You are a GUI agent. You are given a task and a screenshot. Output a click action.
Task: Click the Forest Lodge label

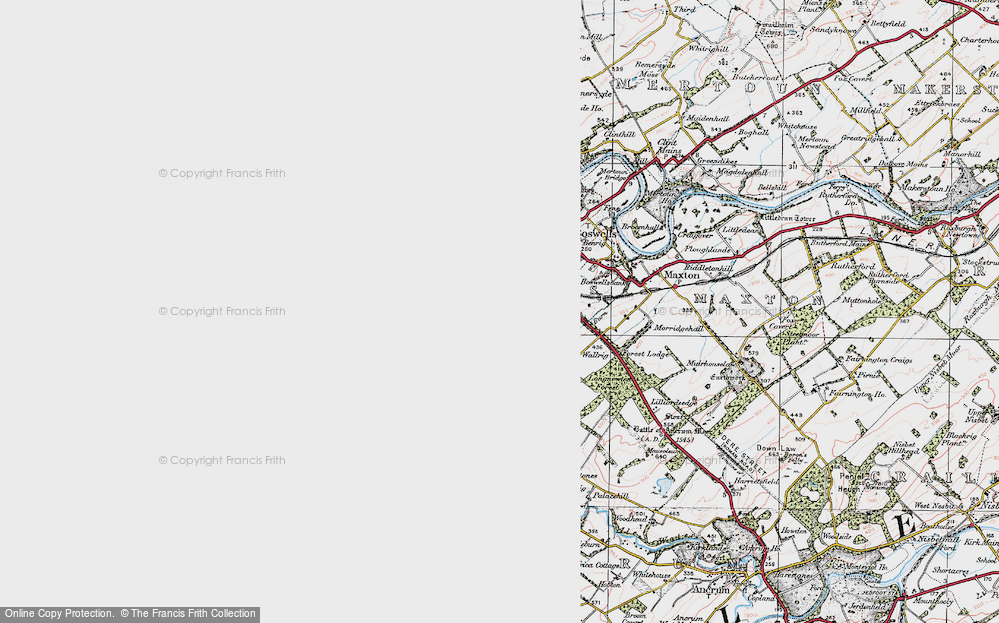(x=645, y=354)
